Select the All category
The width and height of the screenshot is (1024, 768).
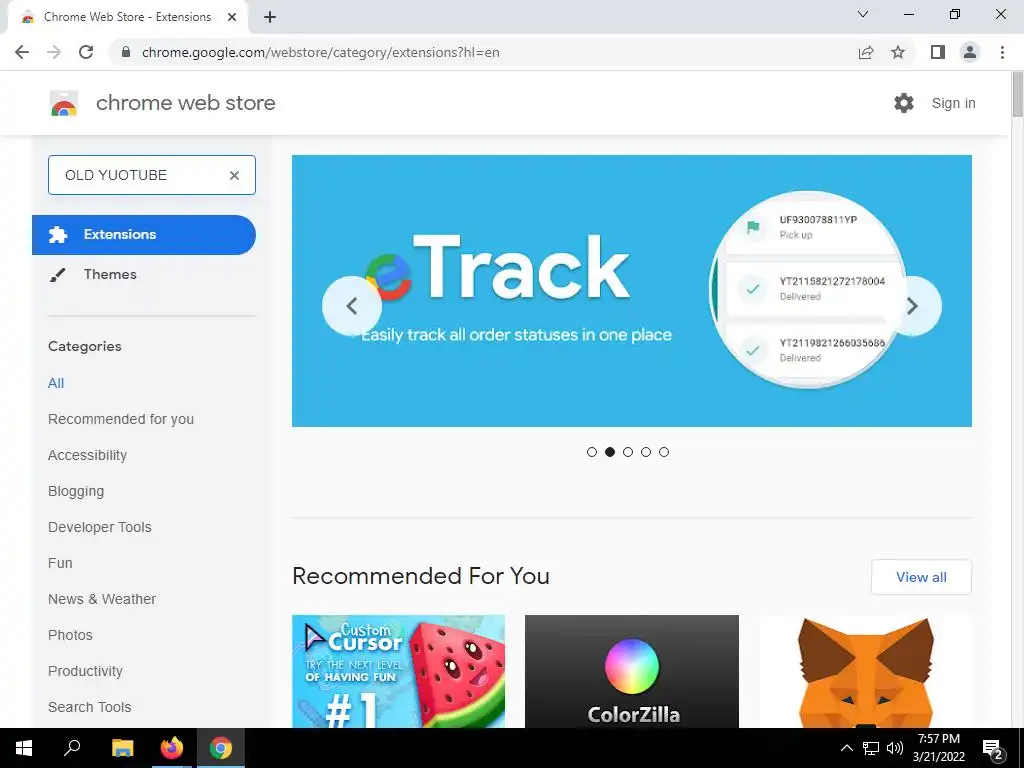click(x=56, y=383)
